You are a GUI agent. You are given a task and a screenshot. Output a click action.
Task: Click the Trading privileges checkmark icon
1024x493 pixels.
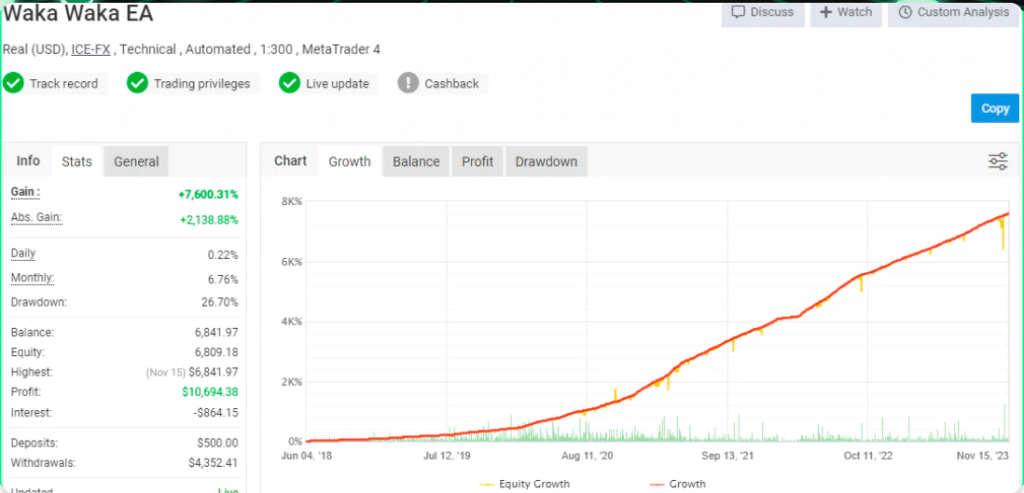click(x=138, y=83)
